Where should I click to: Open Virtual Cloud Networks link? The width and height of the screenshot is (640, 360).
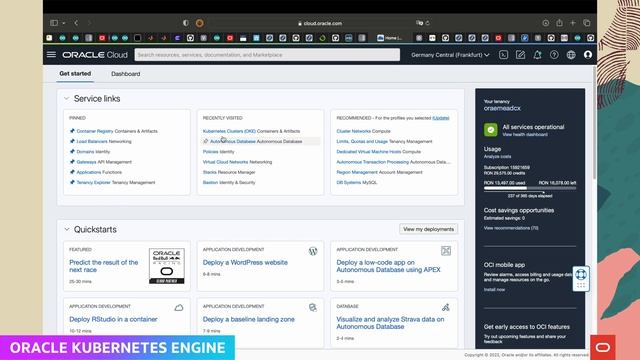[x=225, y=162]
